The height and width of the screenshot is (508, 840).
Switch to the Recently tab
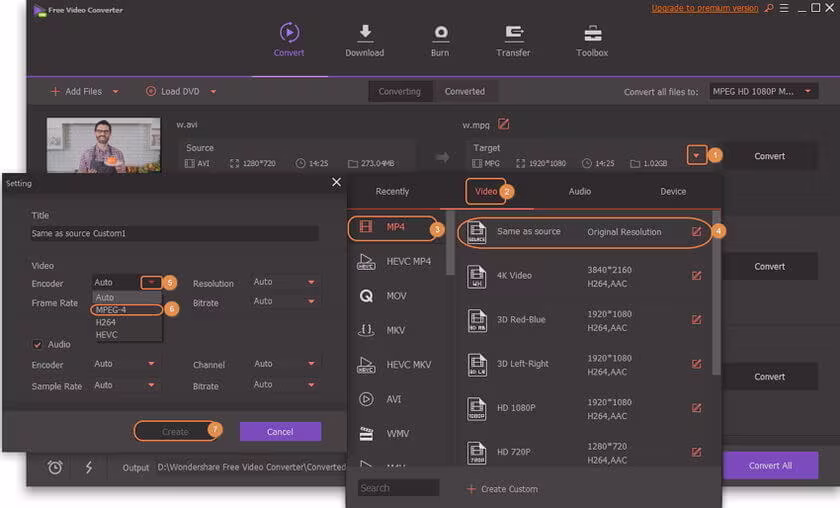click(392, 191)
